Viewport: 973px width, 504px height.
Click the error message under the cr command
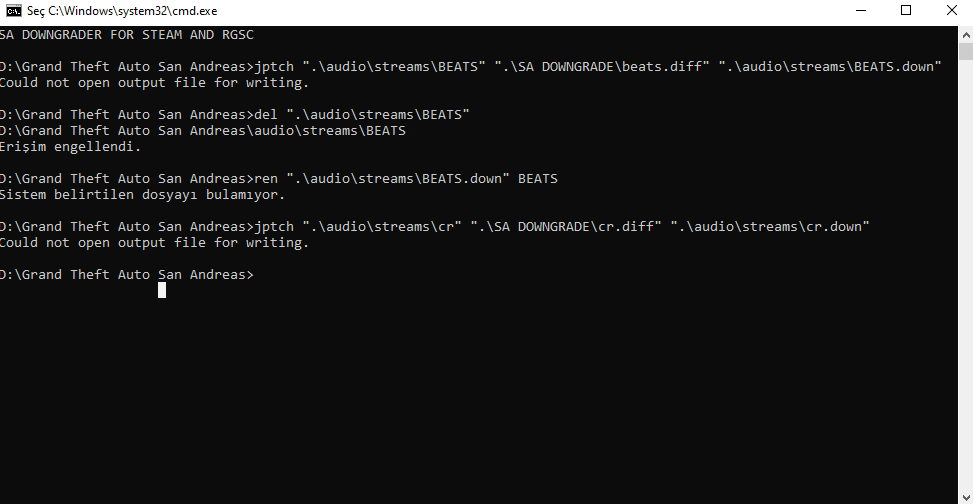[x=155, y=243]
